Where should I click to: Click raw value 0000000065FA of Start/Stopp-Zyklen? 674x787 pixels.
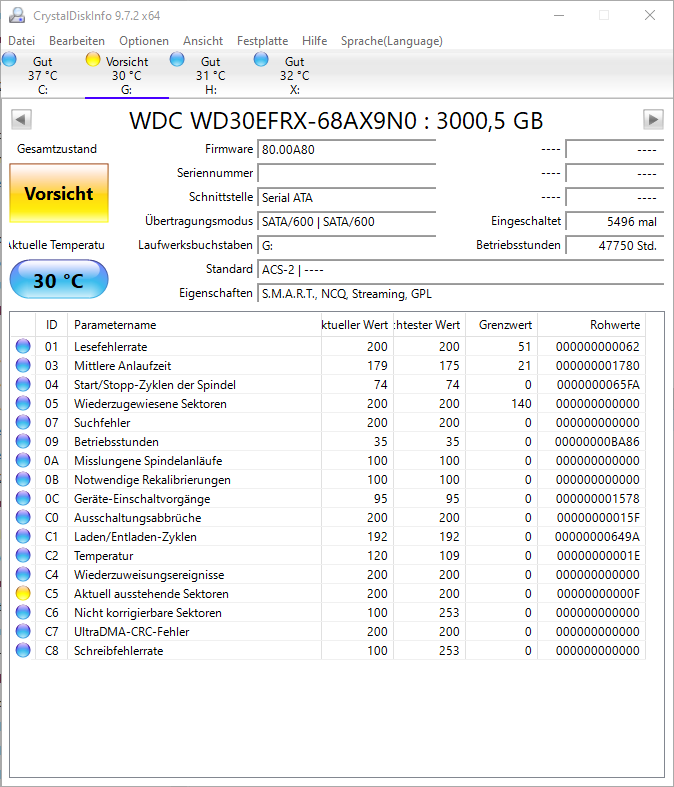tap(598, 385)
